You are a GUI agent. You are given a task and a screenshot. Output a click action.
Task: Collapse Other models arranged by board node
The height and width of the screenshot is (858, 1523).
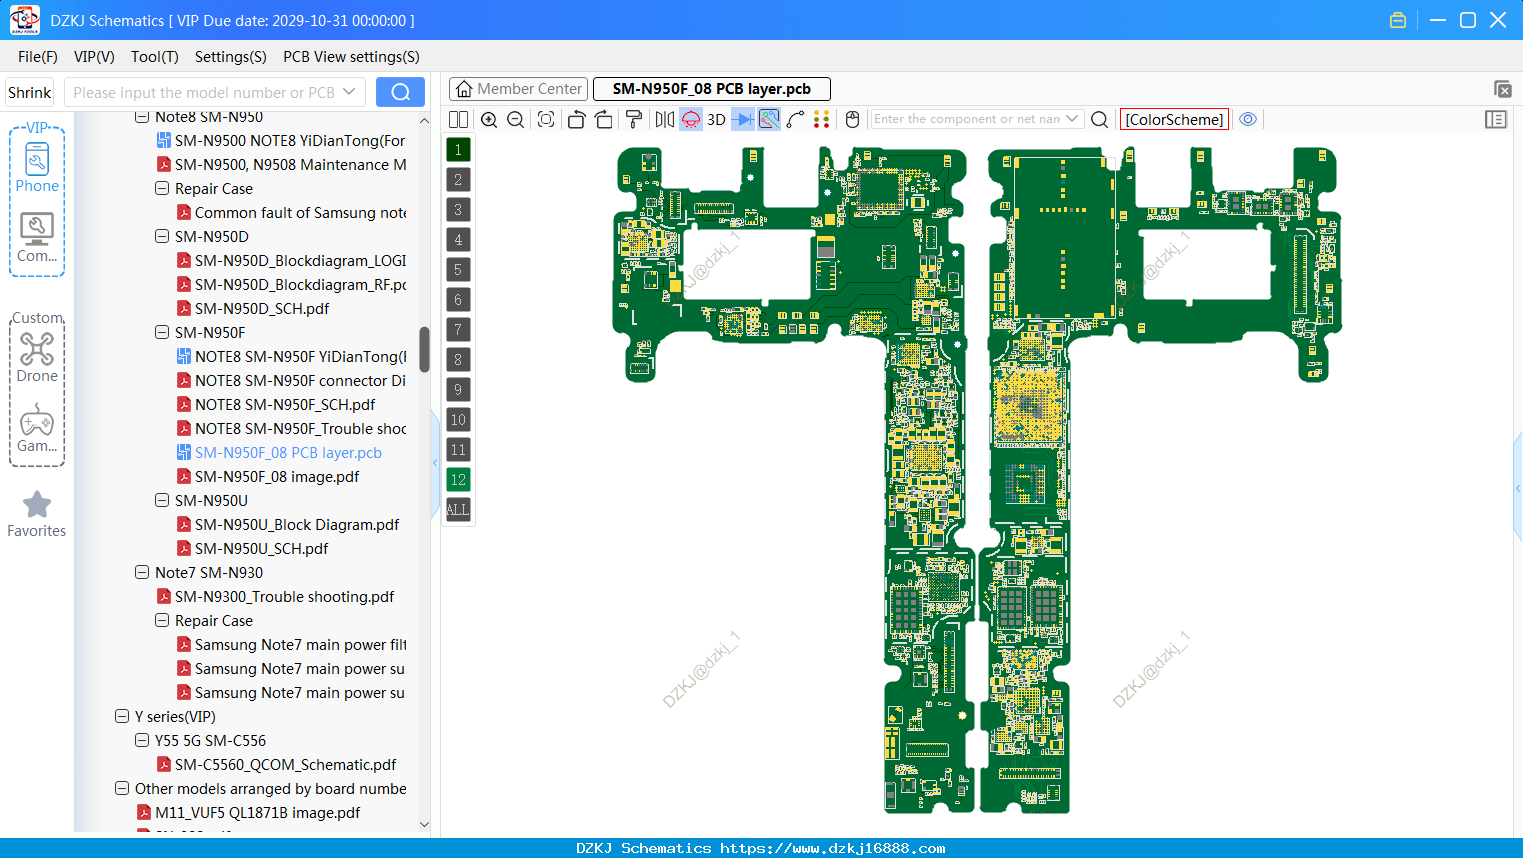point(122,788)
